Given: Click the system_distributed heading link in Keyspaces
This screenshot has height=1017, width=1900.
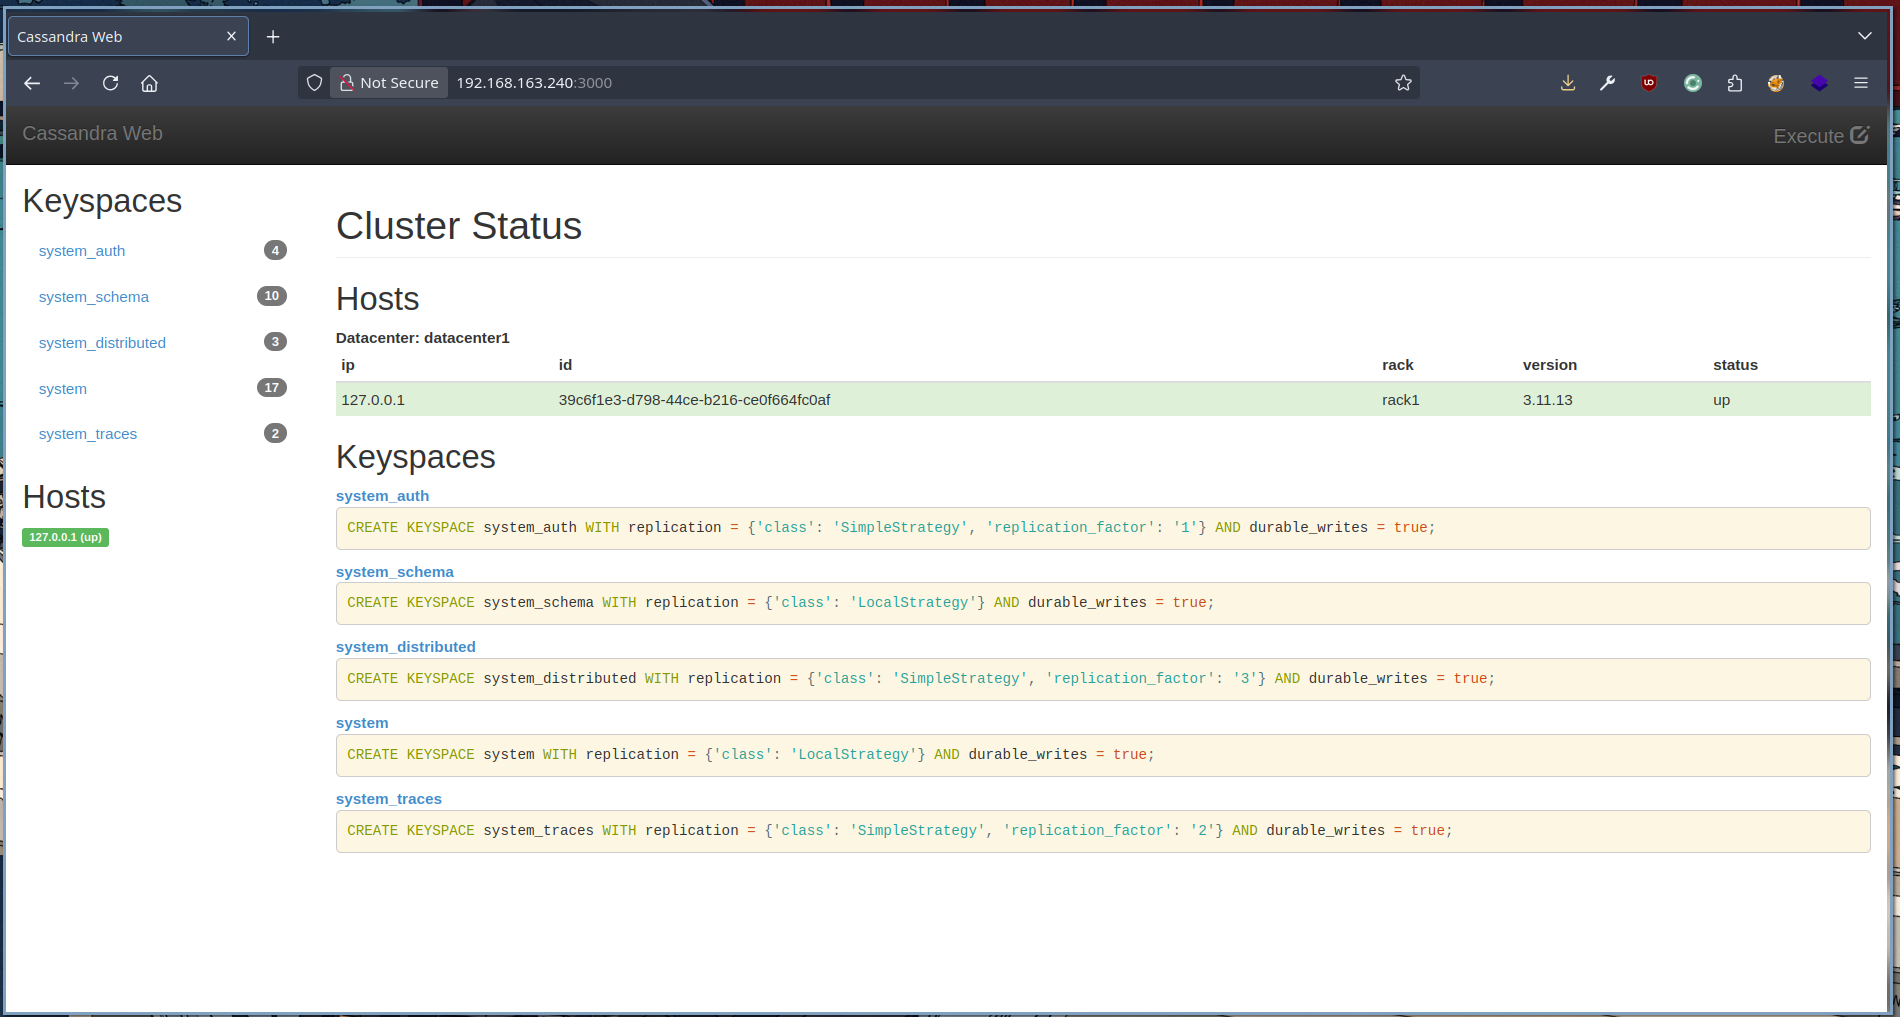Looking at the screenshot, I should (406, 647).
